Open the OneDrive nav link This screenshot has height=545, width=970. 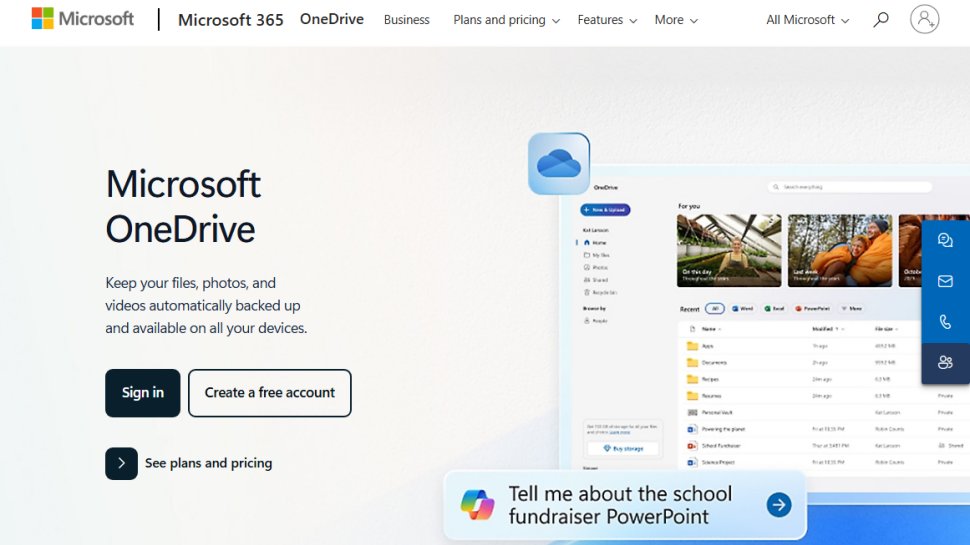pos(332,19)
